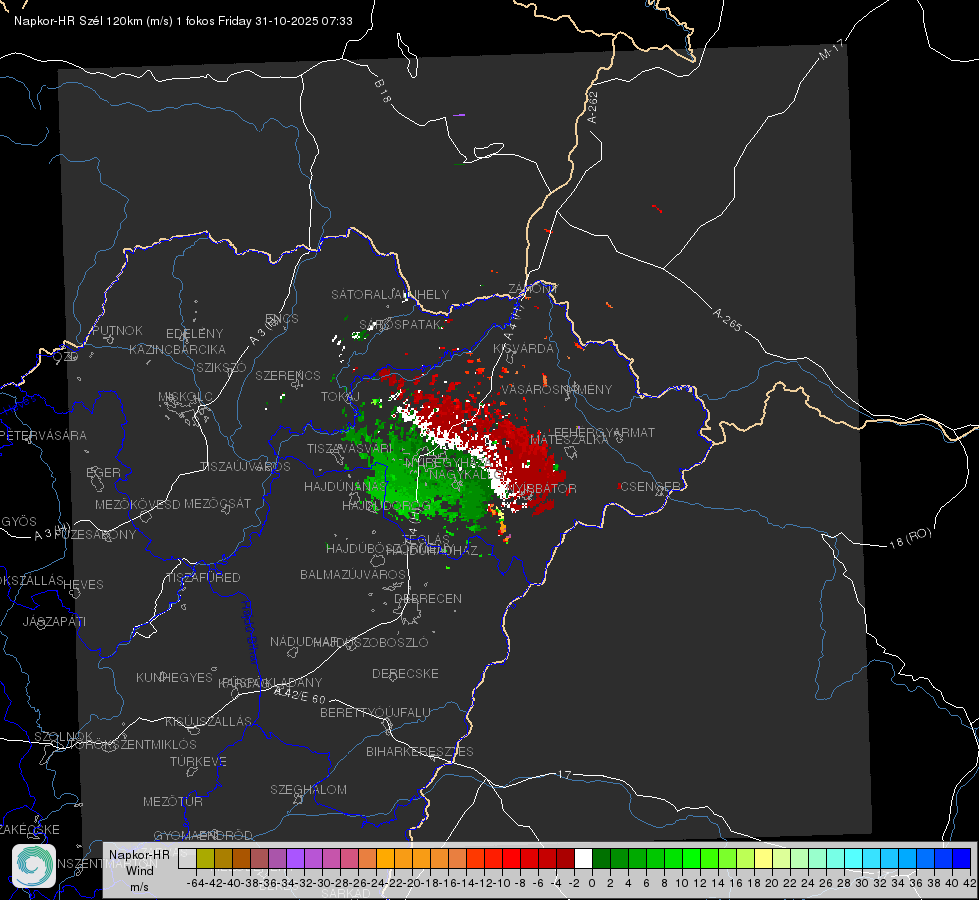Click the EDELÉNY city label
The height and width of the screenshot is (900, 979).
coord(195,334)
